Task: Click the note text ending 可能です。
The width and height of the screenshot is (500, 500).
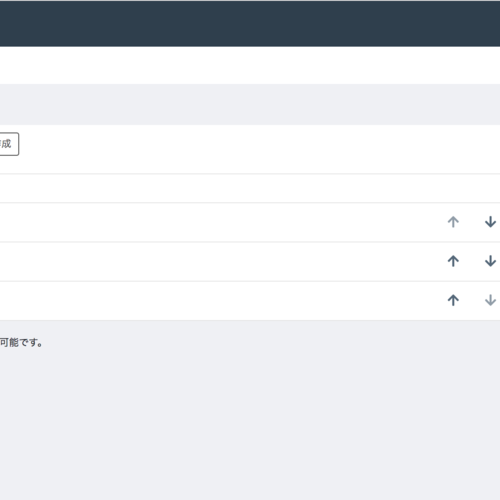Action: click(x=21, y=343)
